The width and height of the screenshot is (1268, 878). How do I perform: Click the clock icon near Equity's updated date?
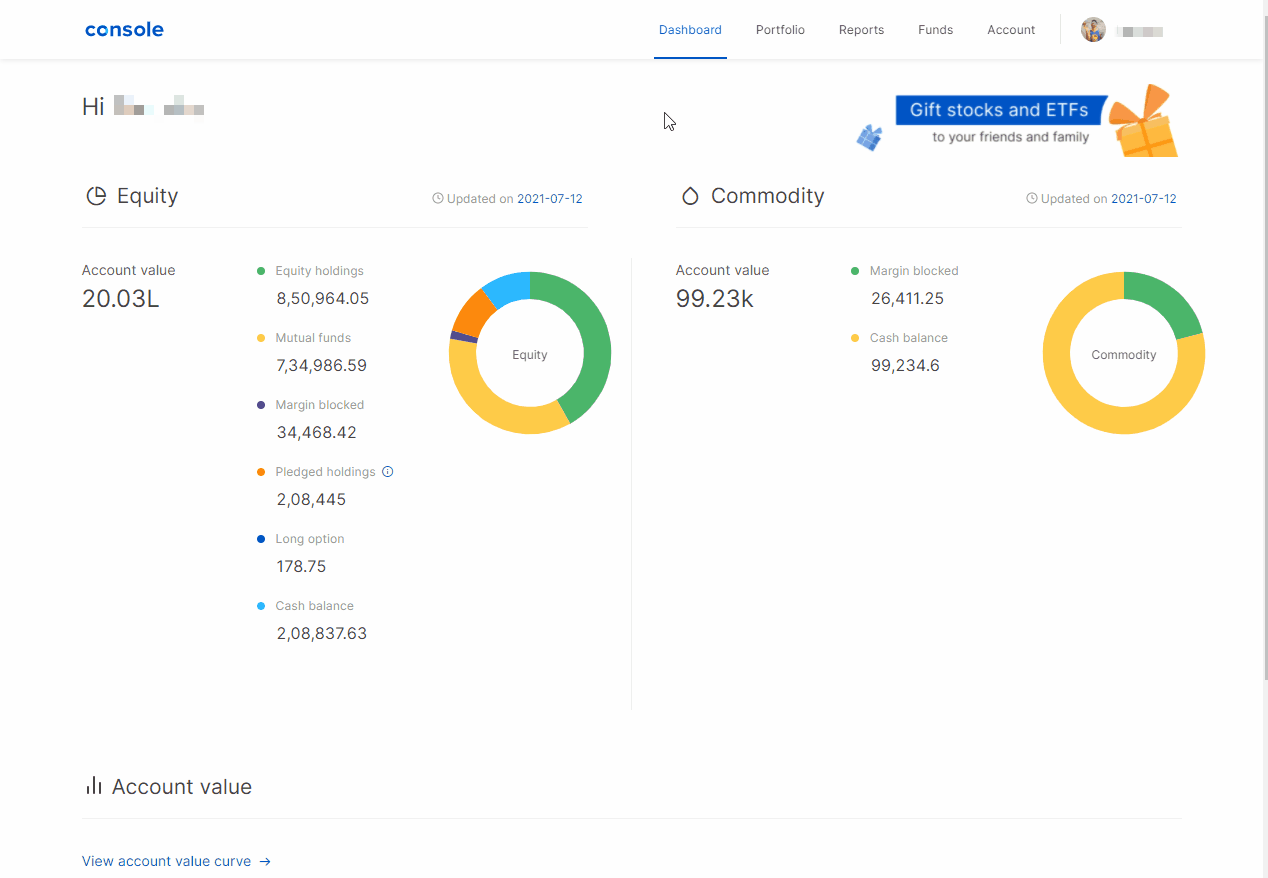[437, 198]
